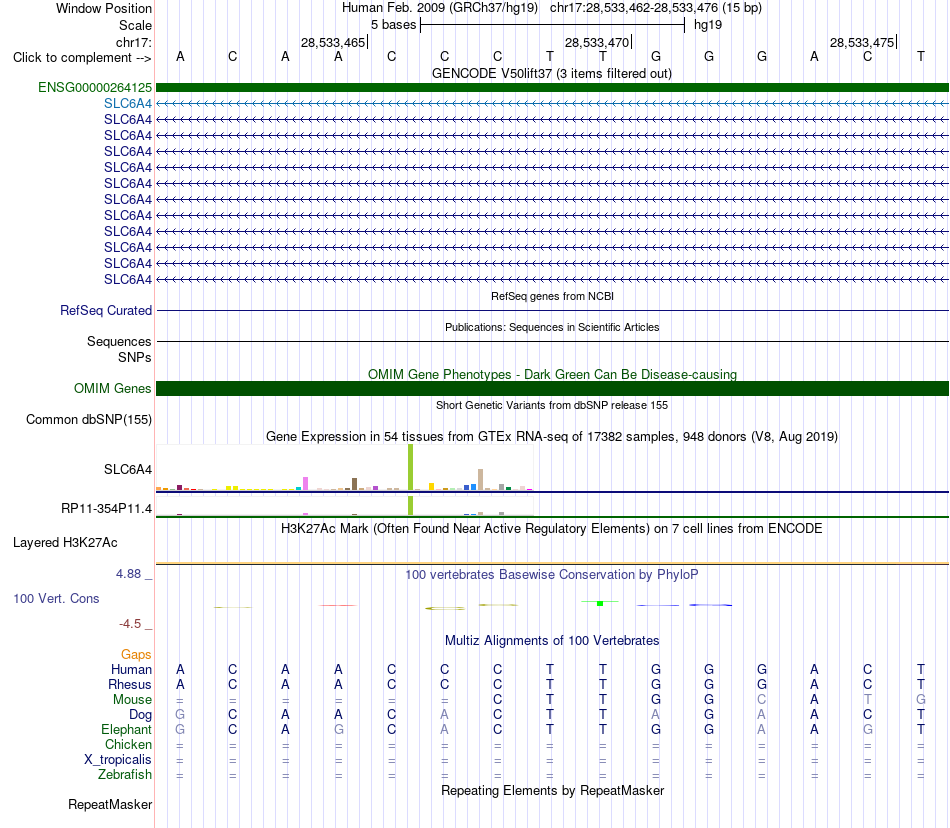Image resolution: width=950 pixels, height=828 pixels.
Task: Click the Dog alignment row label
Action: [140, 715]
